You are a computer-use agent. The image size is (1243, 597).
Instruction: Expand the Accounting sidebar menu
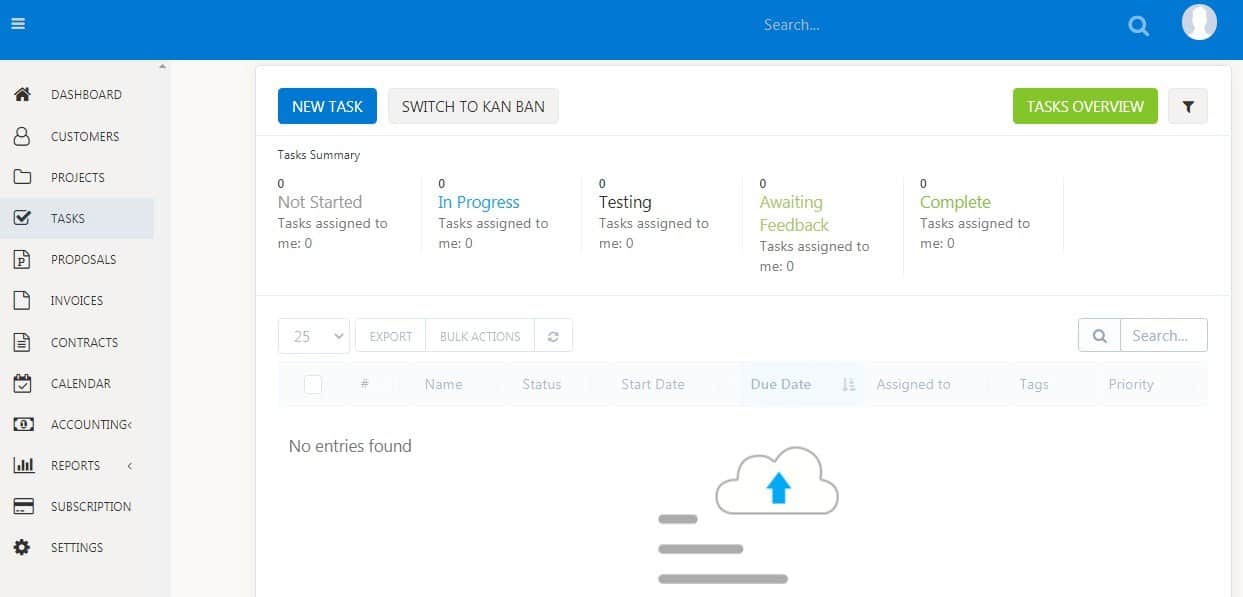coord(90,425)
